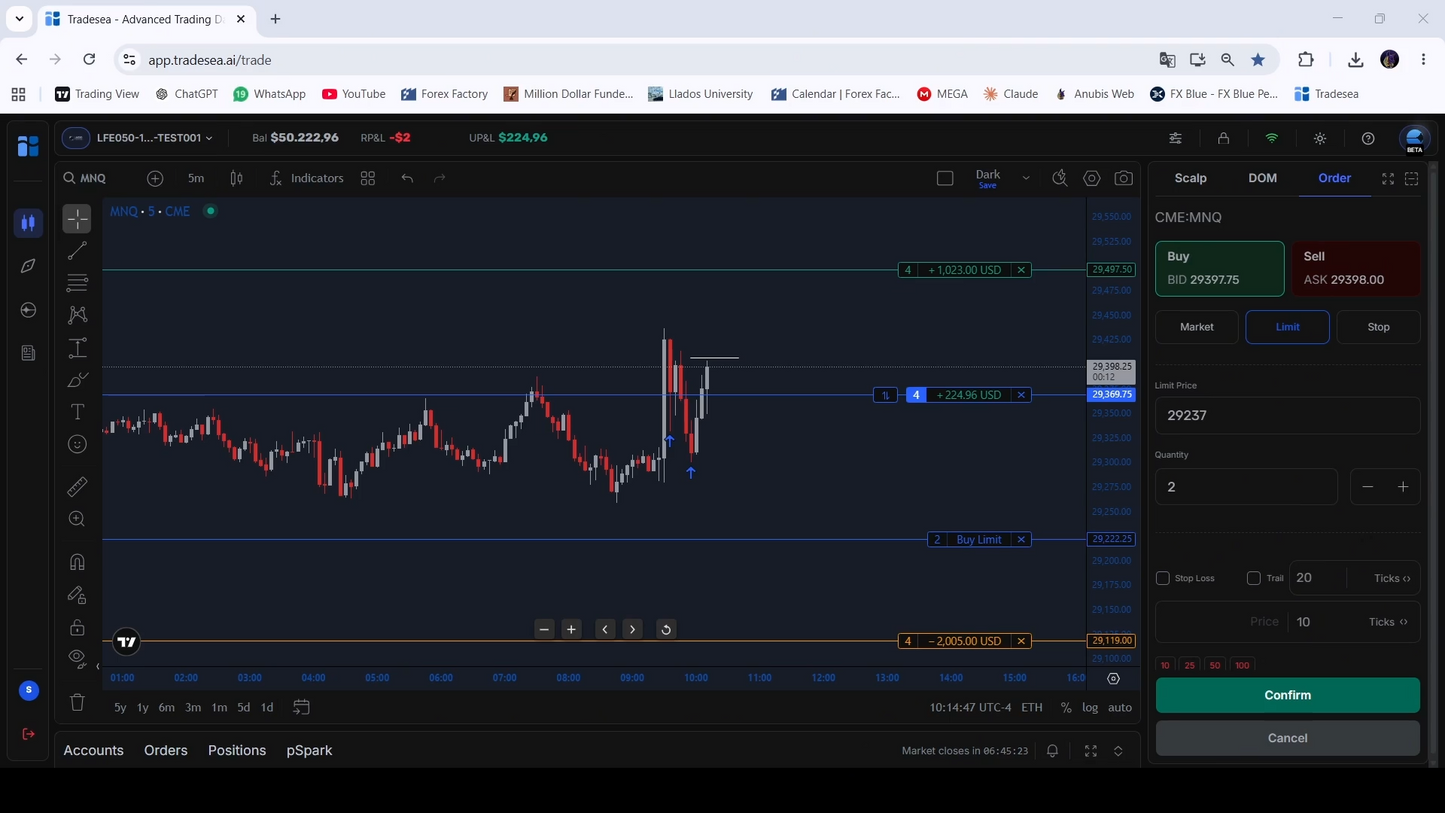Remove drawings with the trash icon
This screenshot has height=813, width=1445.
tap(77, 702)
